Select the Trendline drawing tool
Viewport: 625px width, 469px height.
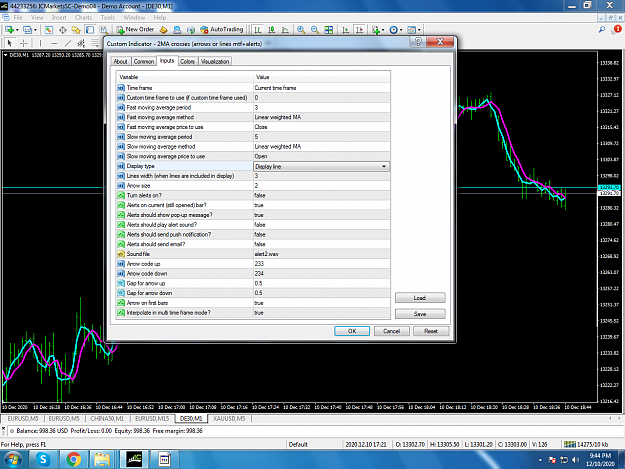[68, 43]
